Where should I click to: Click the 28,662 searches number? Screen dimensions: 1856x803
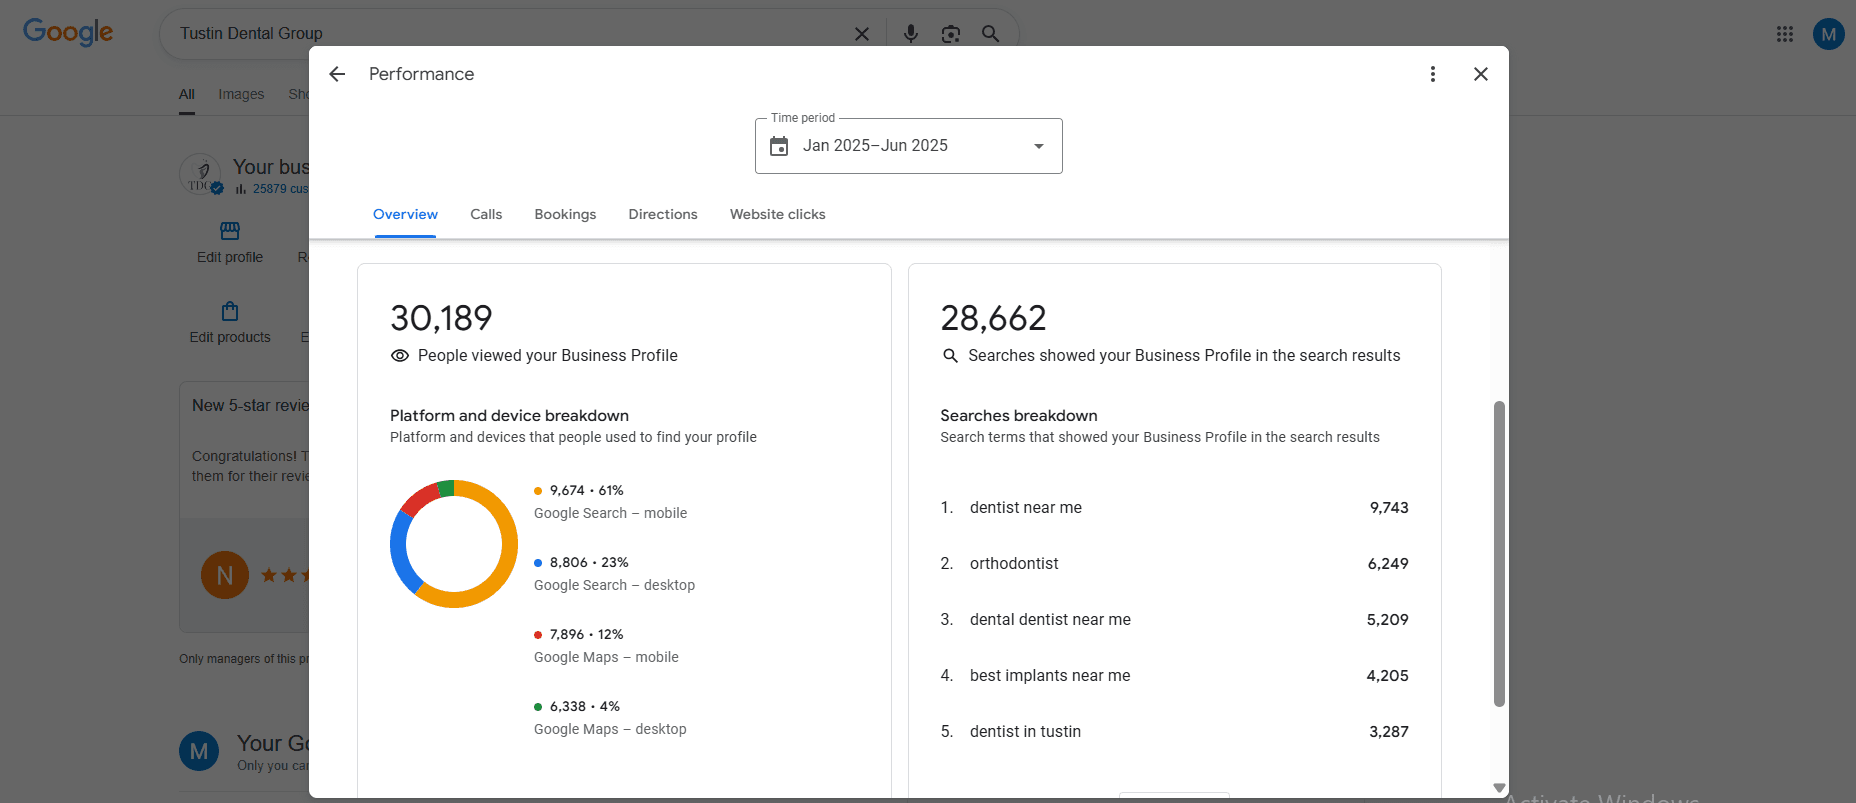(x=993, y=318)
